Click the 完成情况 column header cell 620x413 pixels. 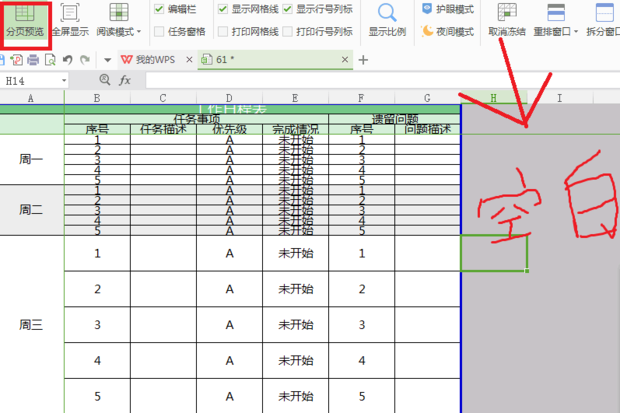[x=295, y=129]
